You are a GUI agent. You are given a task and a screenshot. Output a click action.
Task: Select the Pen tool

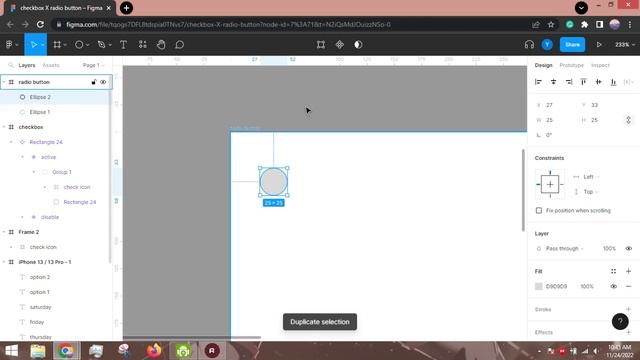click(x=102, y=44)
